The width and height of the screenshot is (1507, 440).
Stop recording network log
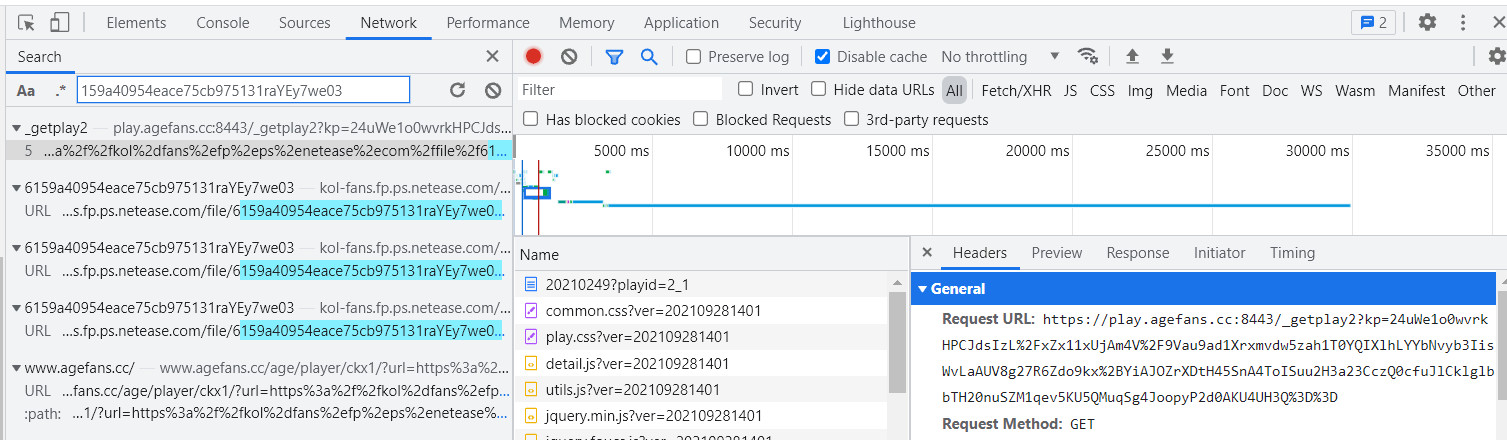[x=533, y=57]
